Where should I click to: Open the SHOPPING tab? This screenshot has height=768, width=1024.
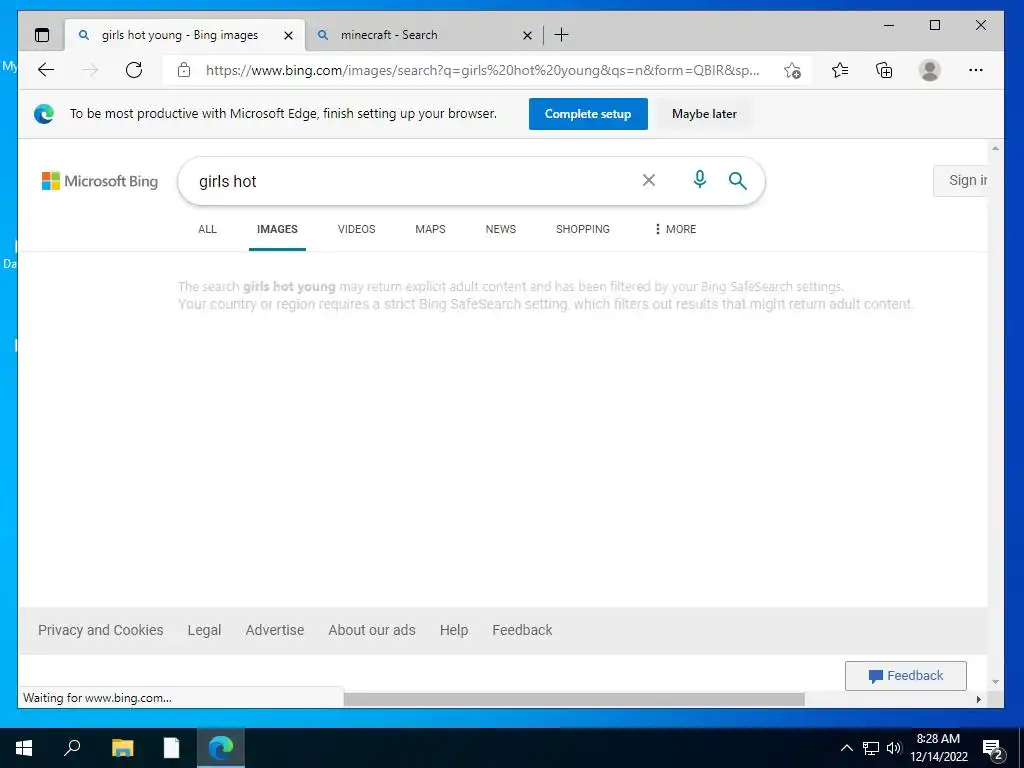pos(583,229)
